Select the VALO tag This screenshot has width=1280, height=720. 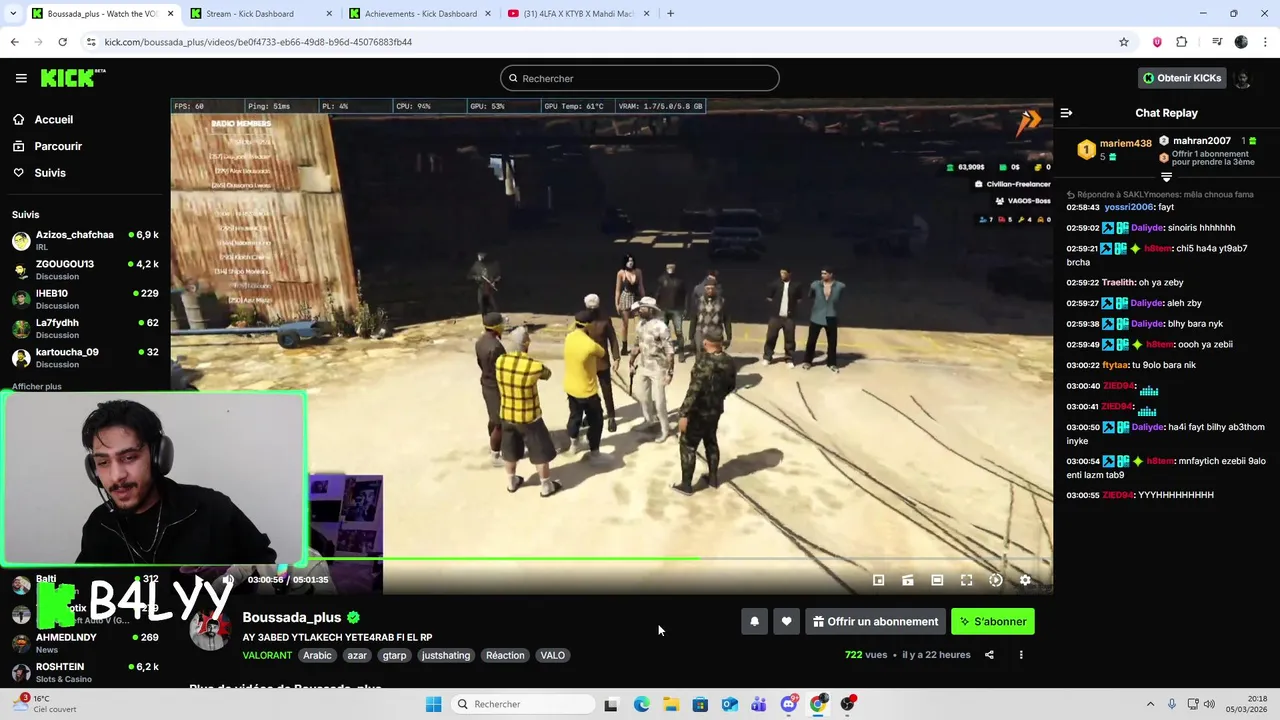[553, 655]
